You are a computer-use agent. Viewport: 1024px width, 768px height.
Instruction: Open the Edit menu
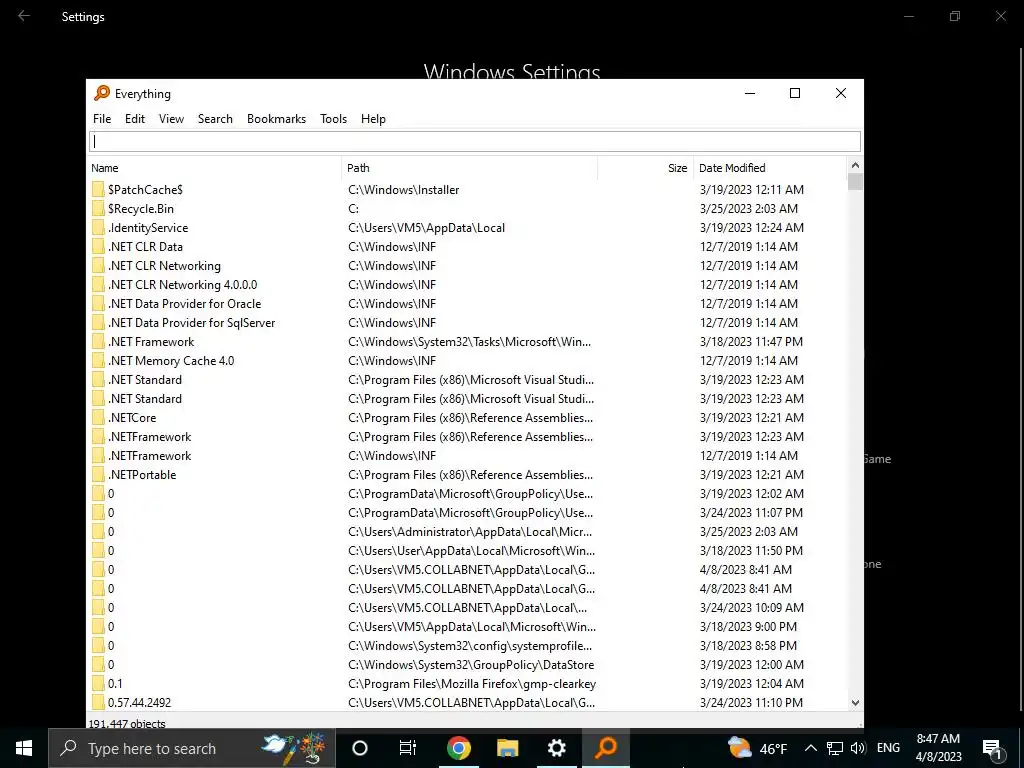[135, 119]
